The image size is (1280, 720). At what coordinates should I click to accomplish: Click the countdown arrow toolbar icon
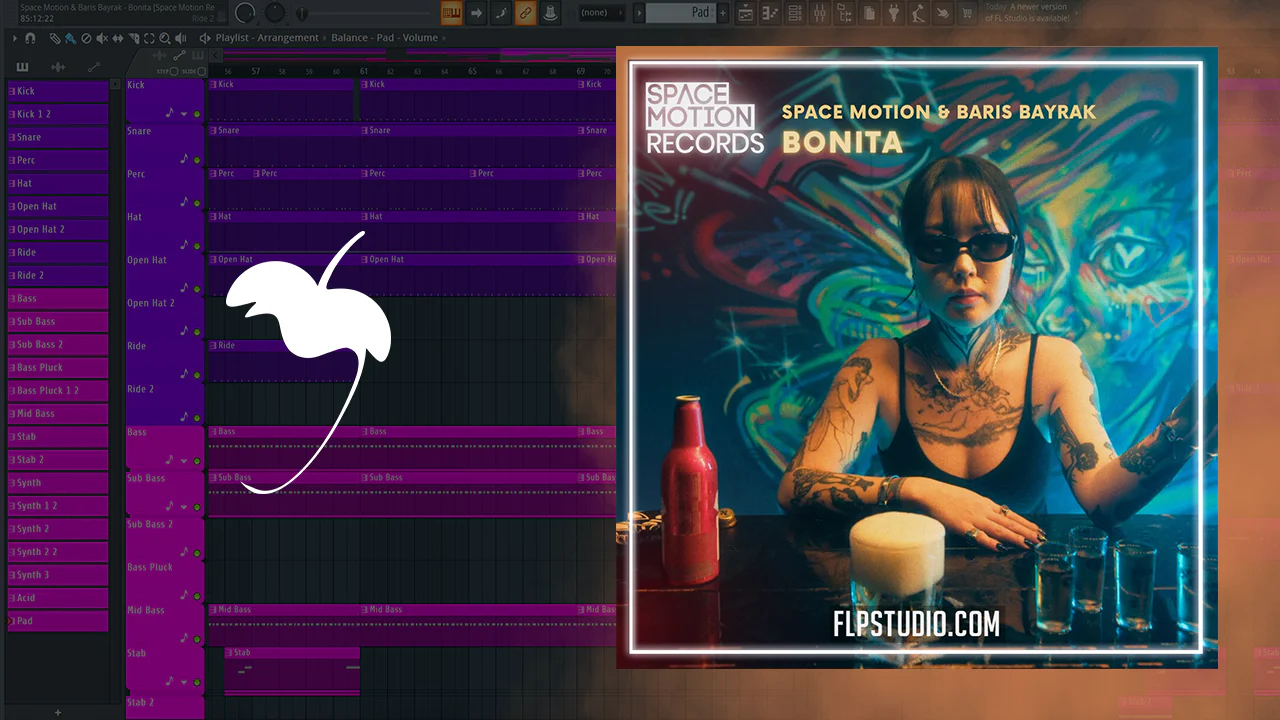(x=476, y=13)
